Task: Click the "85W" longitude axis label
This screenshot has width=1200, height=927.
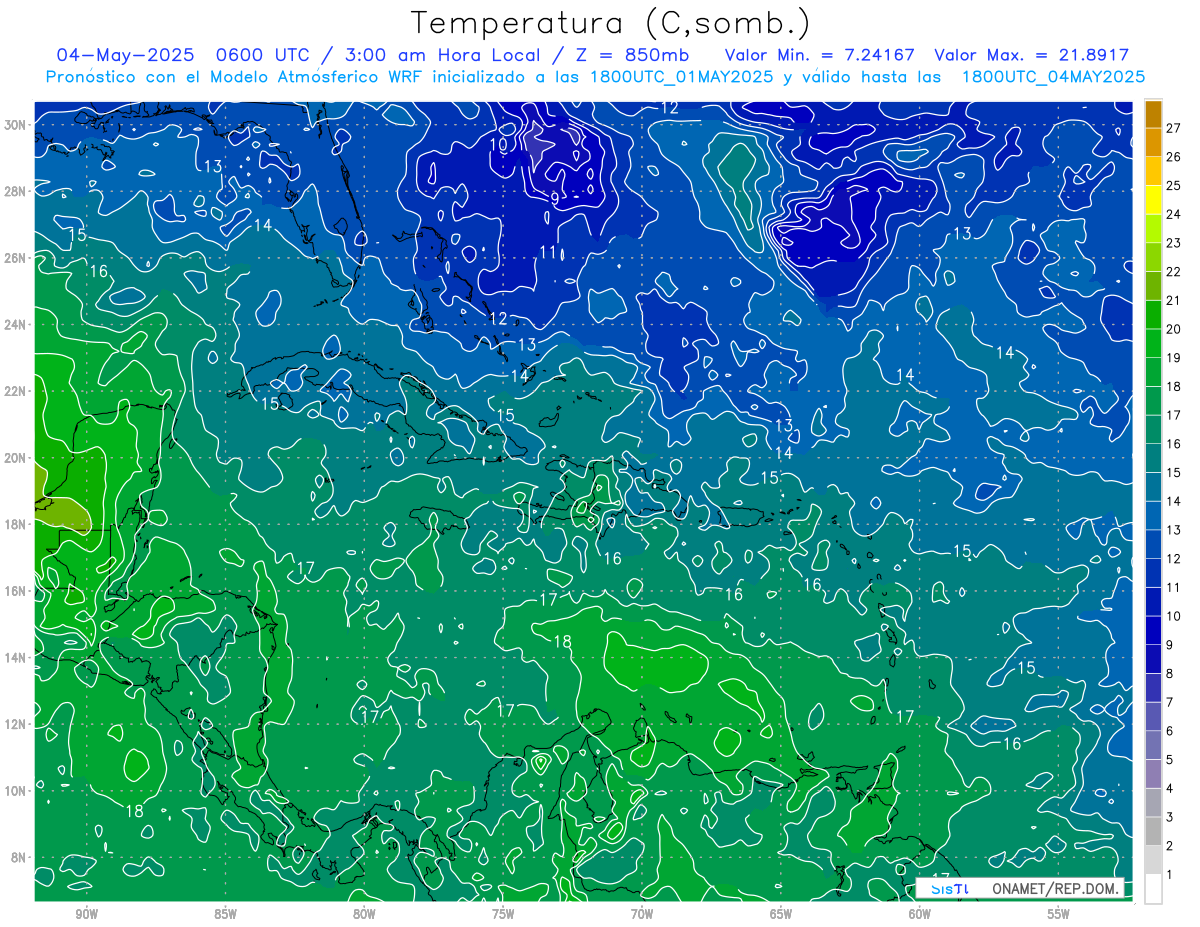Action: (225, 914)
